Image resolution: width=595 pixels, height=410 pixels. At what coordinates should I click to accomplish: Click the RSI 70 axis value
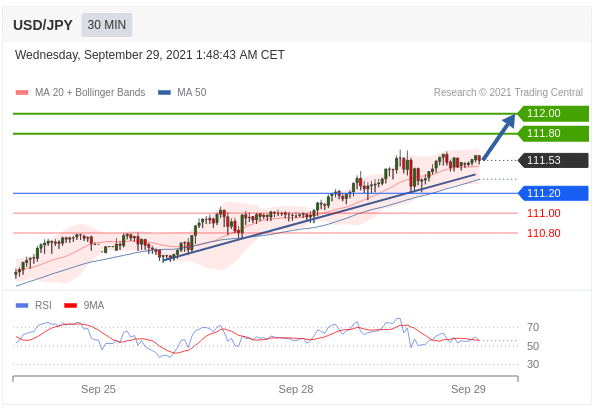(x=533, y=327)
